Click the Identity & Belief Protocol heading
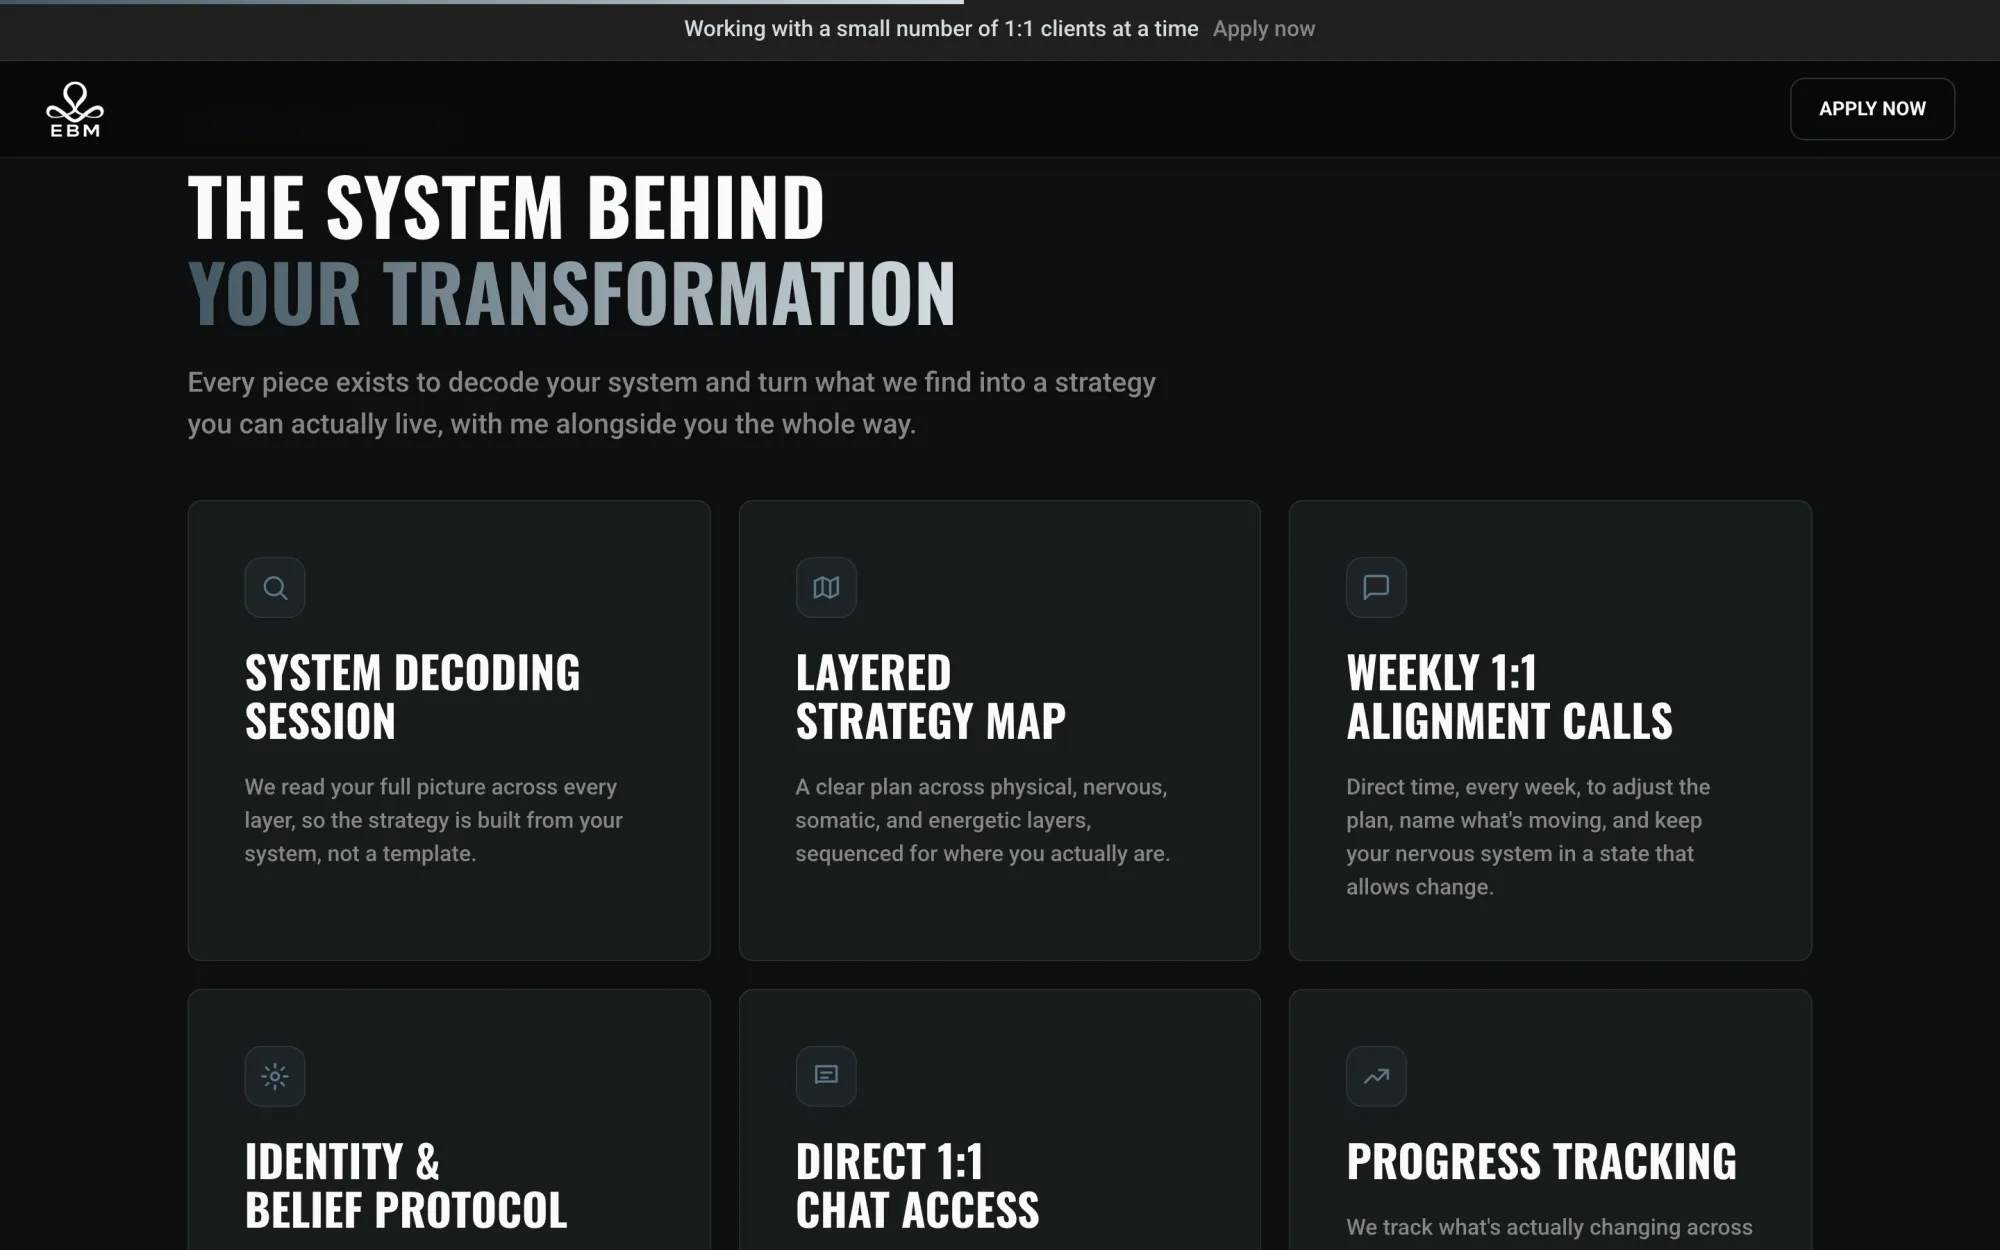The image size is (2000, 1250). (x=406, y=1186)
